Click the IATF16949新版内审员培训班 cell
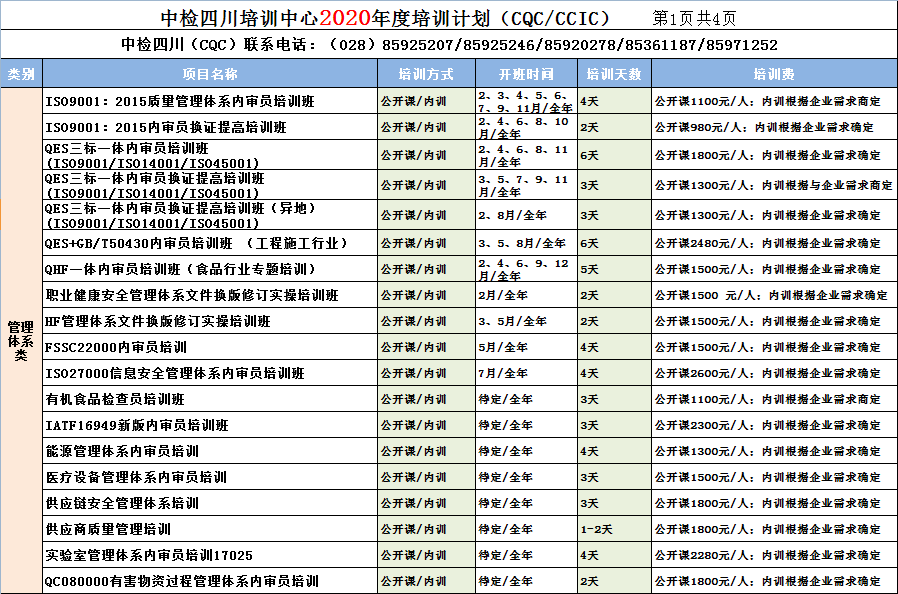The width and height of the screenshot is (898, 594). coord(209,425)
